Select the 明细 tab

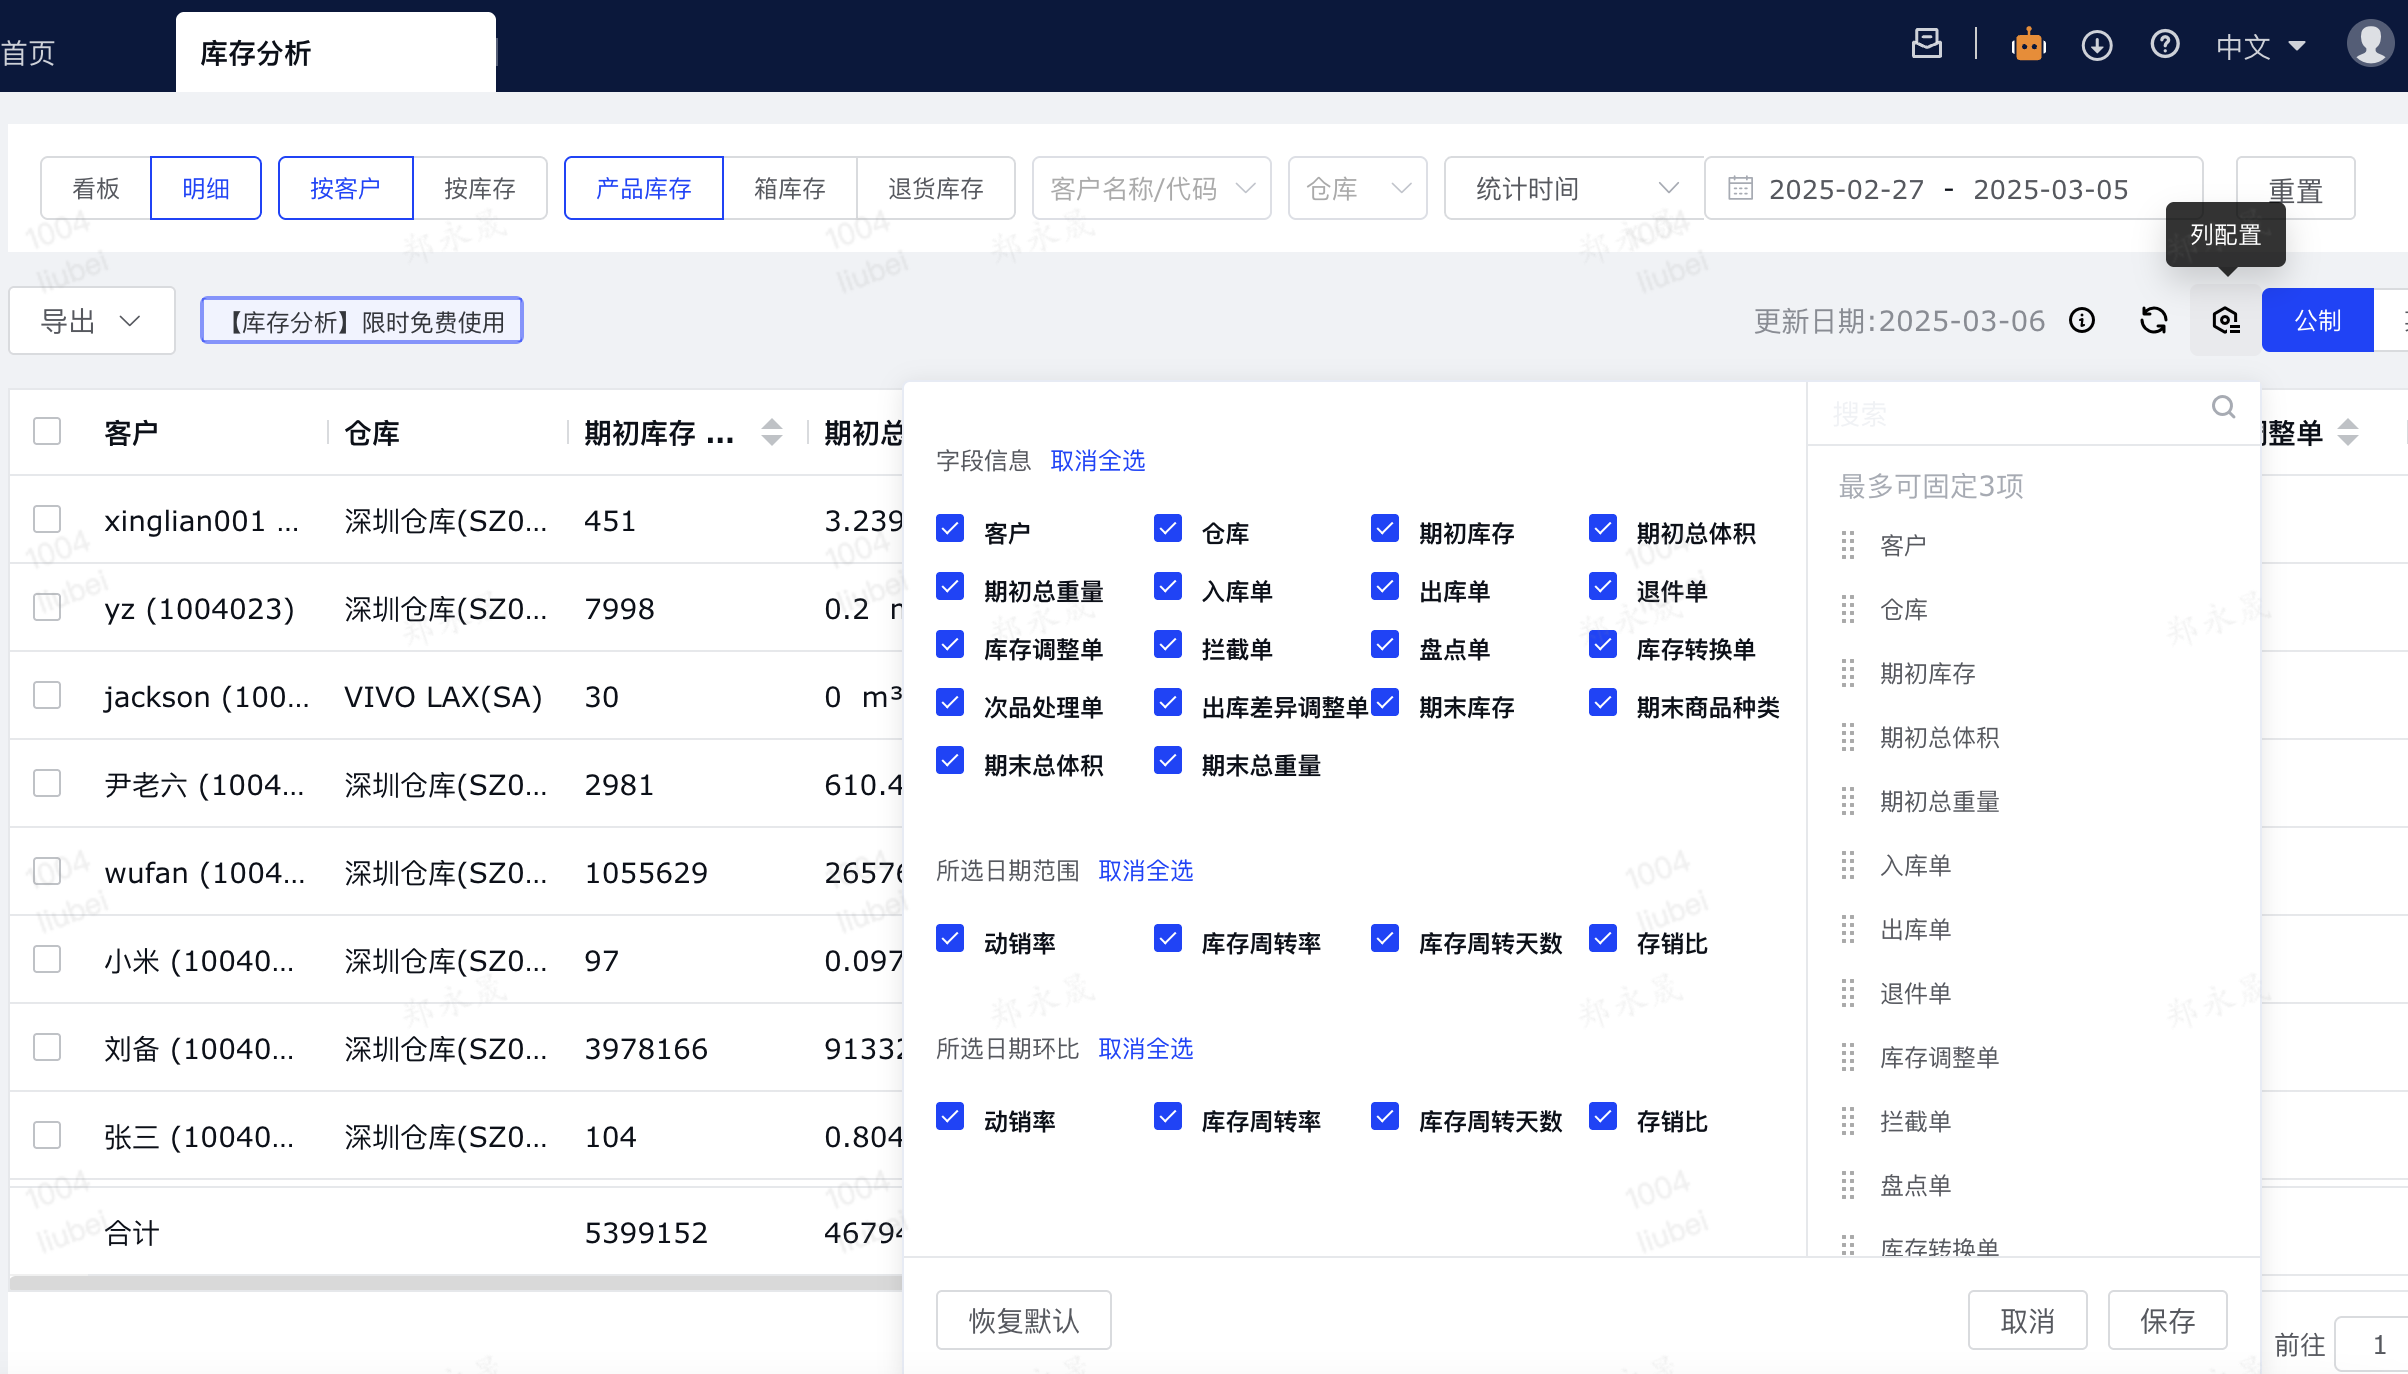click(206, 188)
